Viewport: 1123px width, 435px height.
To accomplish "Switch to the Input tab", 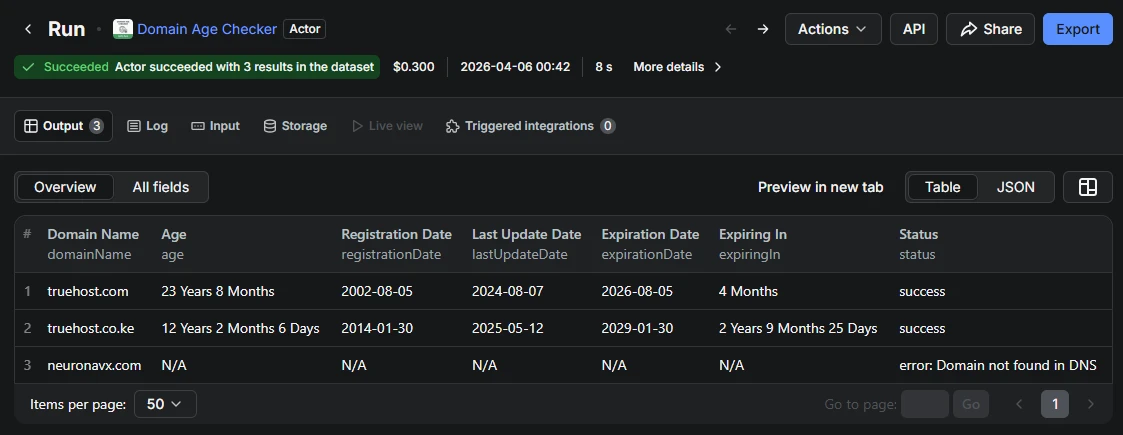I will pyautogui.click(x=216, y=126).
